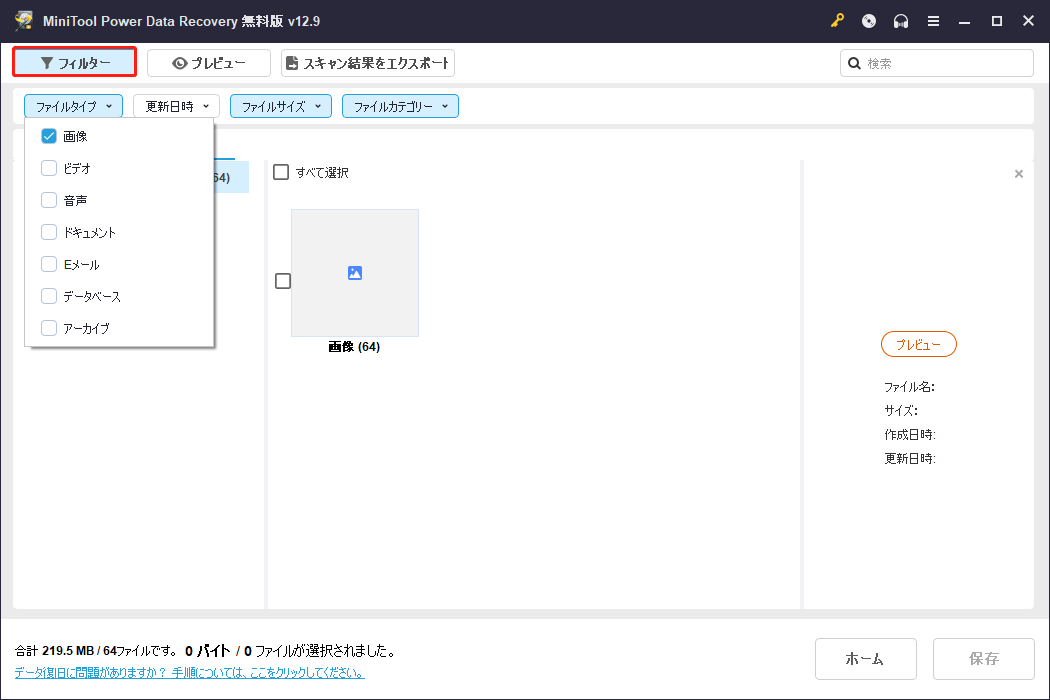Viewport: 1050px width, 700px height.
Task: Check the Eメール checkbox
Action: click(x=49, y=264)
